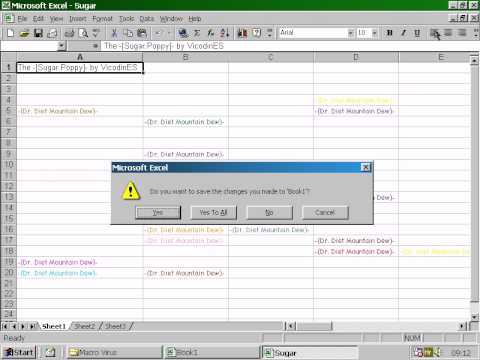Click the vertical scrollbar down arrow
This screenshot has height=360, width=480.
tap(474, 317)
